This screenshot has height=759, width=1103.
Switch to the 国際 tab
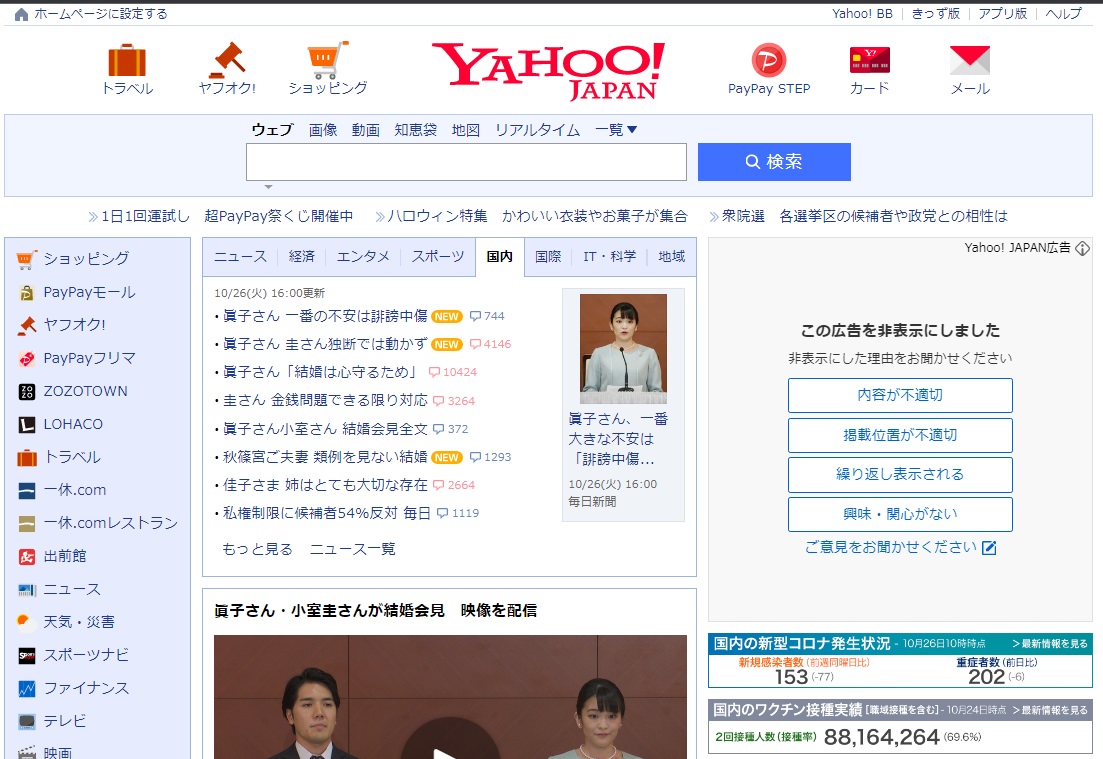point(548,257)
